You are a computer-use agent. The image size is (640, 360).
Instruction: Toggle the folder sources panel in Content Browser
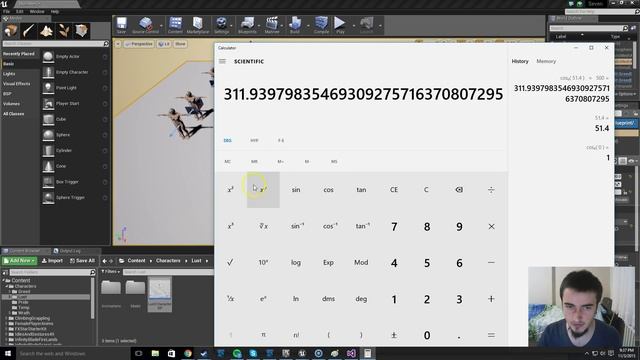coord(5,272)
